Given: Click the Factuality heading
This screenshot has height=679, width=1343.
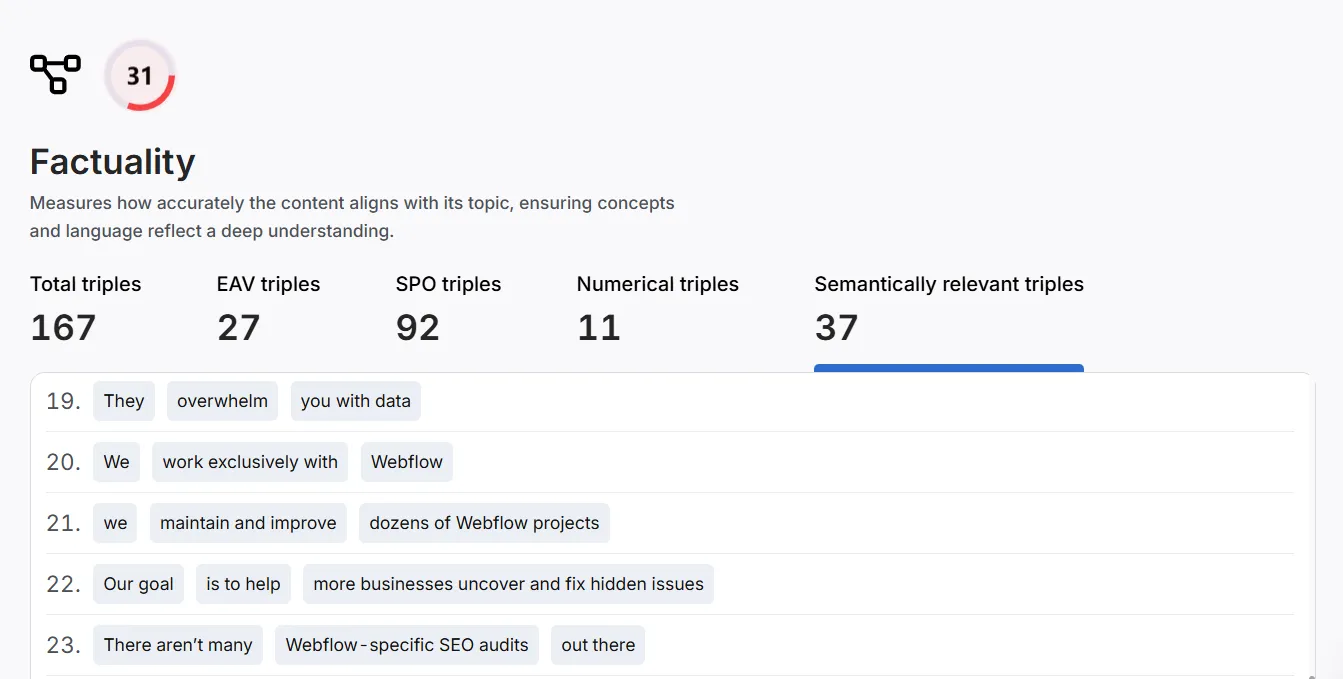Looking at the screenshot, I should pos(112,162).
